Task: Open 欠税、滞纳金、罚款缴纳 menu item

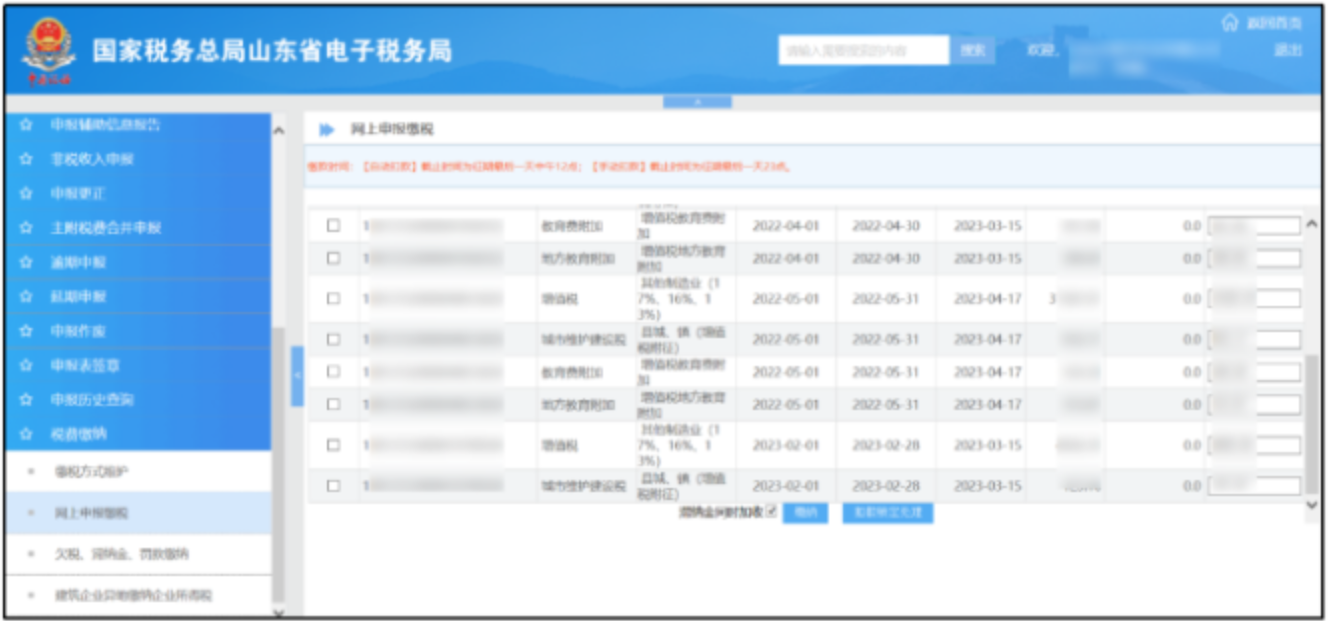Action: click(121, 554)
